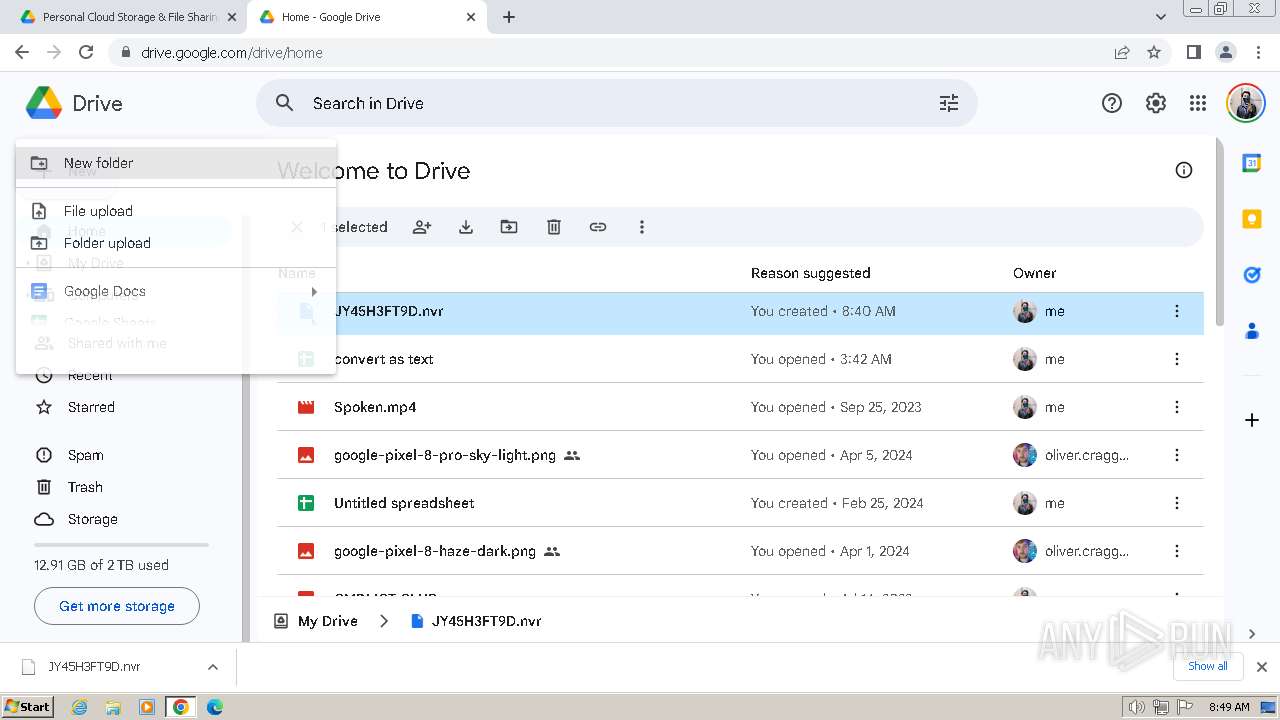1280x720 pixels.
Task: Copy link of selected file
Action: (x=598, y=227)
